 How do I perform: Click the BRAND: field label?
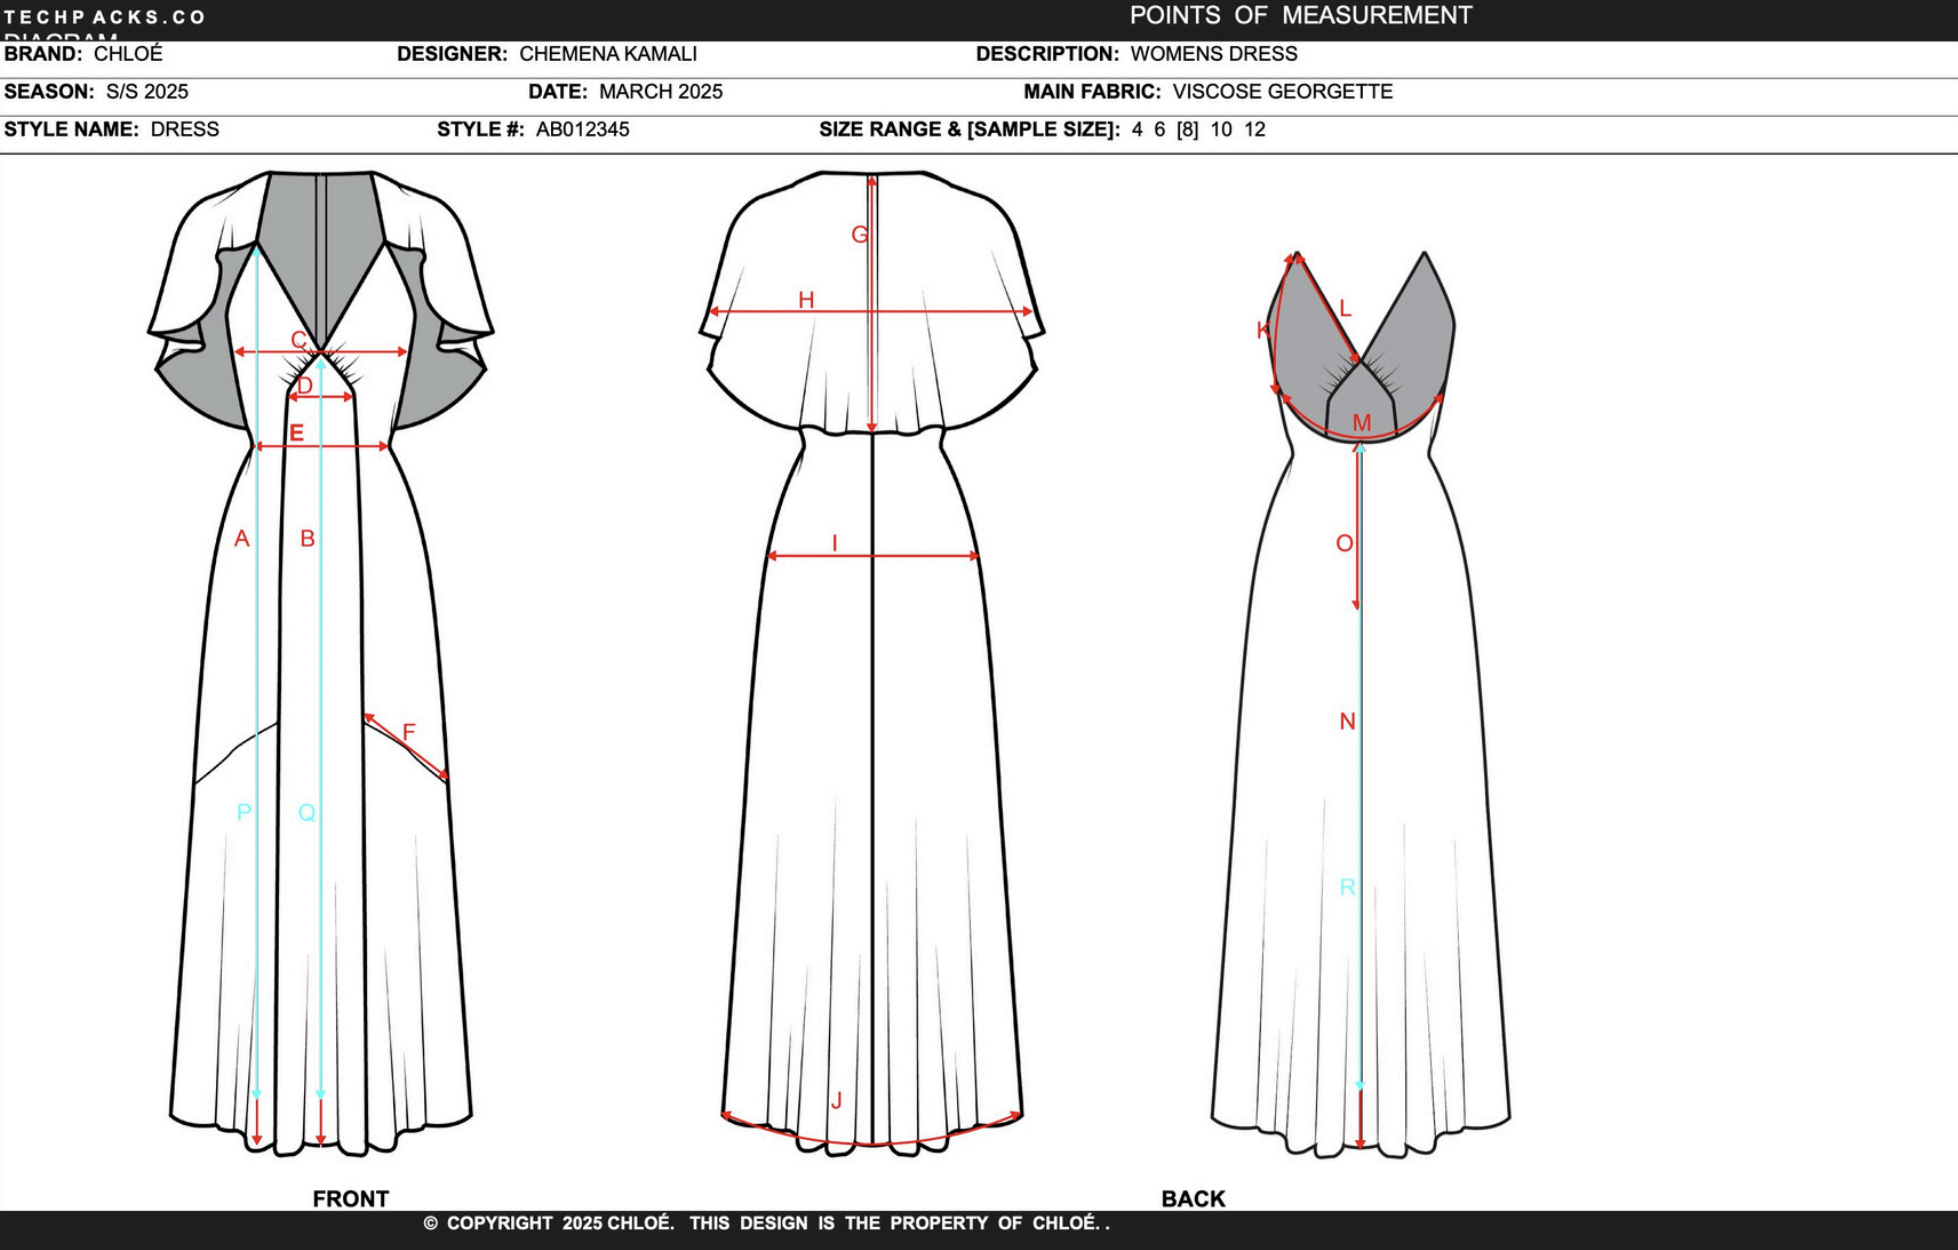pyautogui.click(x=43, y=54)
